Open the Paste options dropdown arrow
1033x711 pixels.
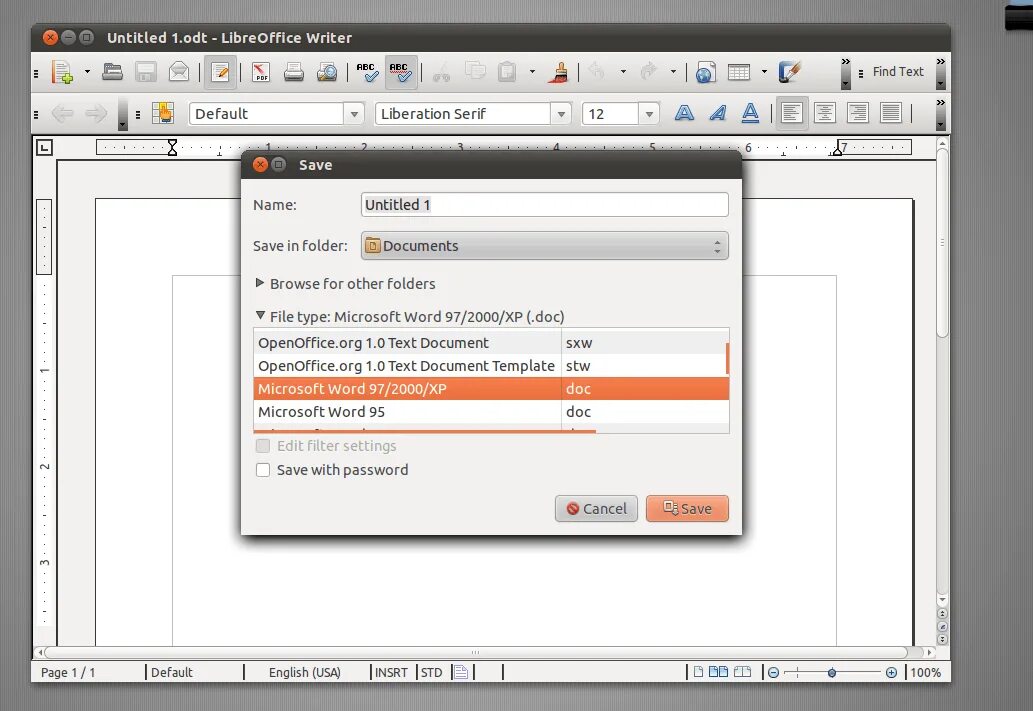532,72
